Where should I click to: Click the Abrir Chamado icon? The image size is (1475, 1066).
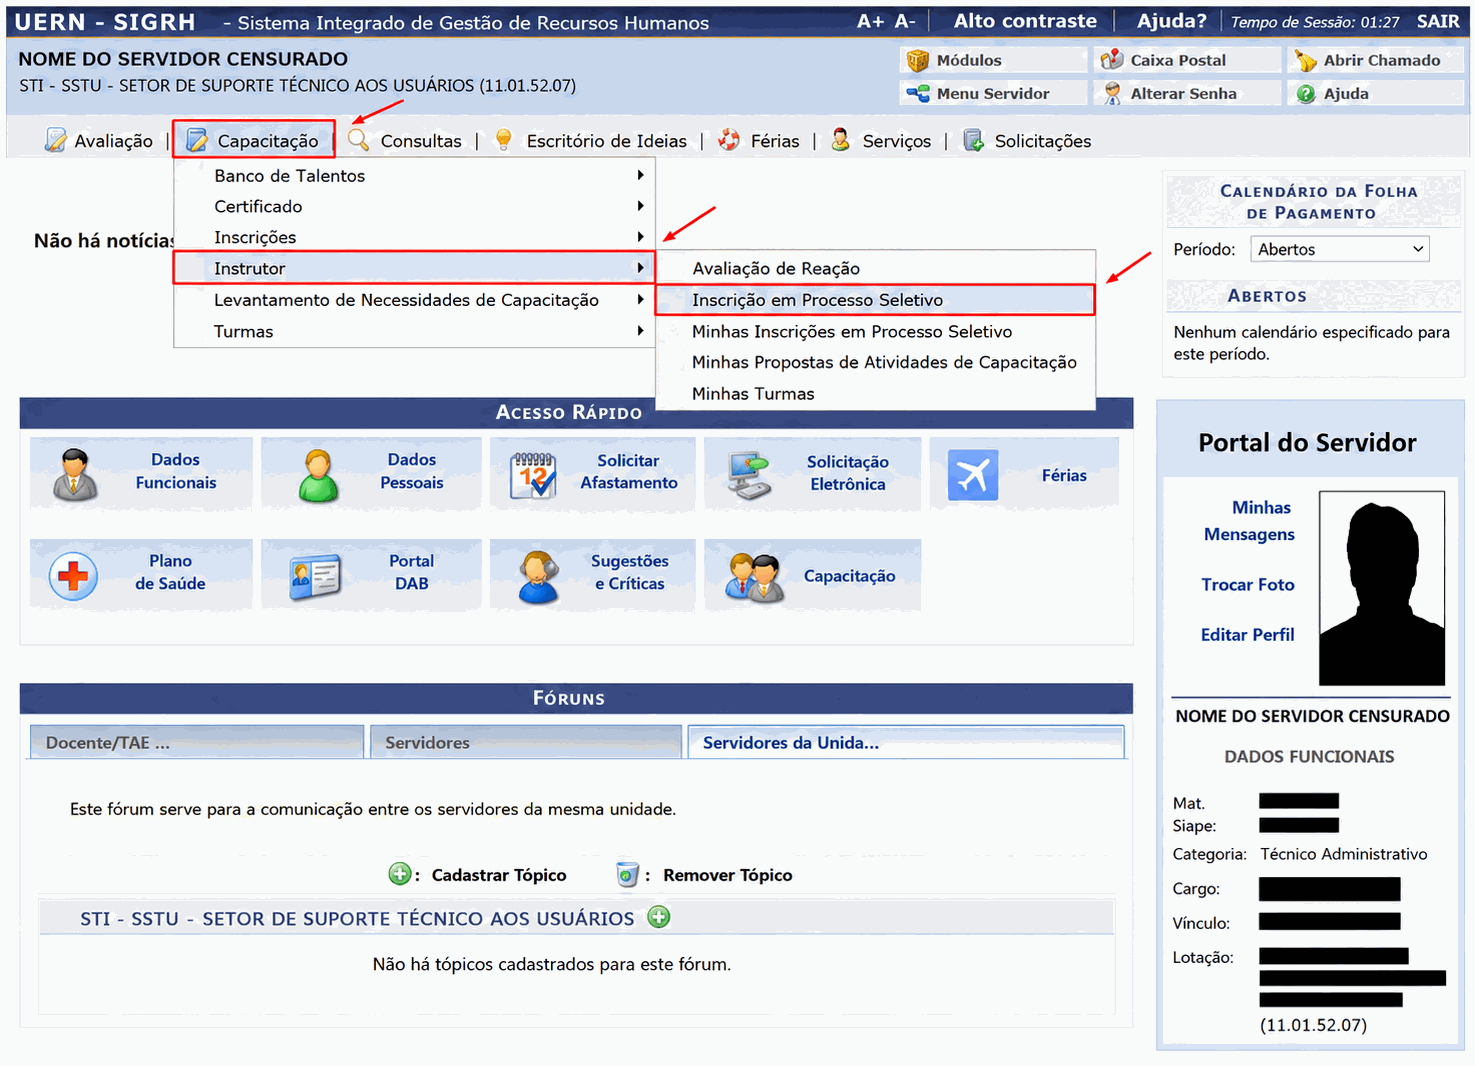[x=1305, y=61]
